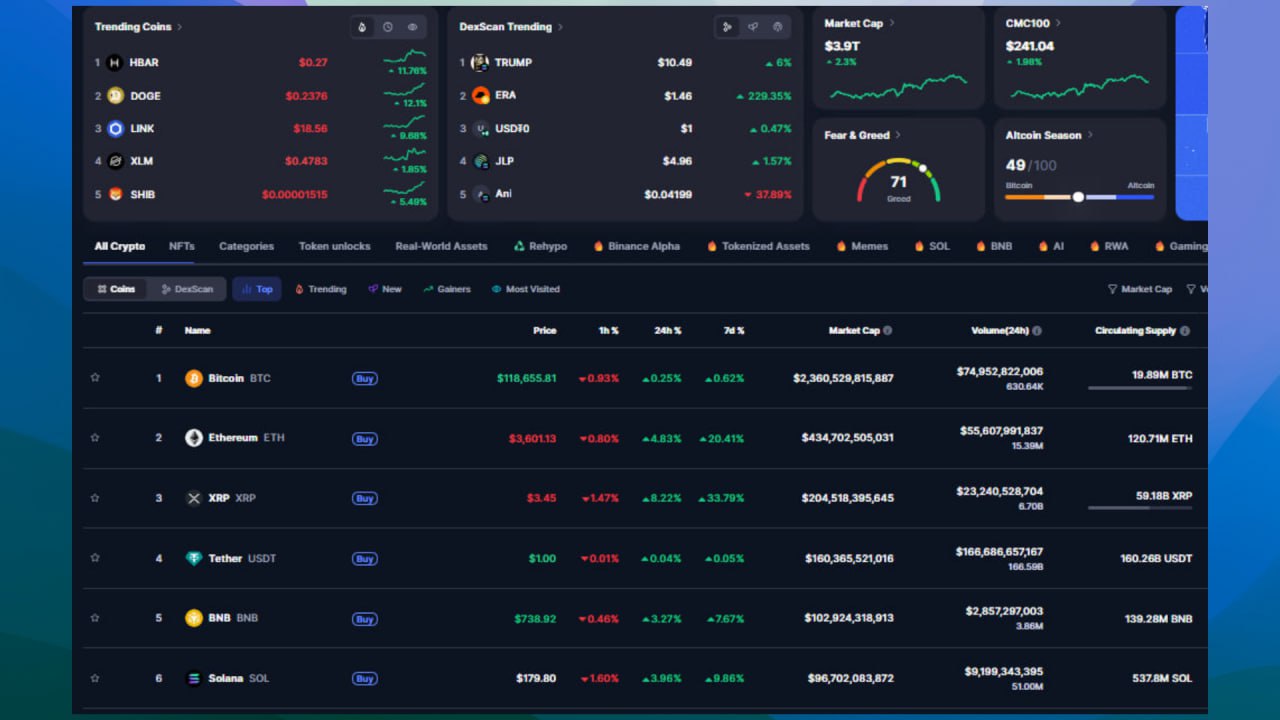Image resolution: width=1280 pixels, height=720 pixels.
Task: Add Ethereum to watchlist with star
Action: tap(95, 438)
